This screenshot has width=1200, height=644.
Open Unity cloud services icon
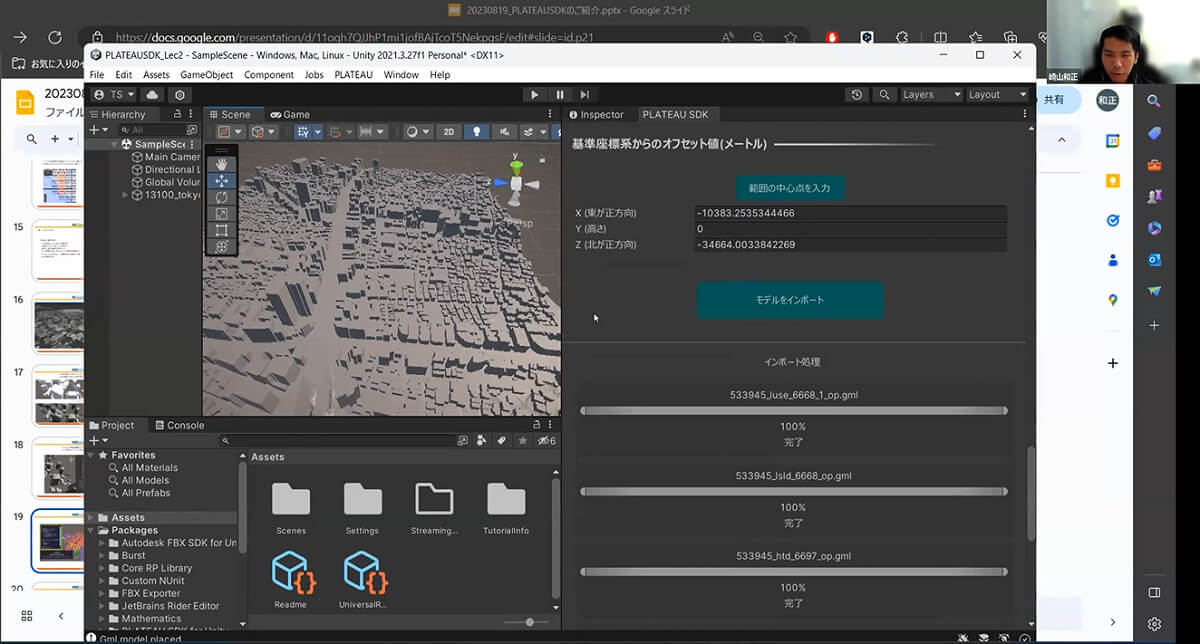coord(152,94)
